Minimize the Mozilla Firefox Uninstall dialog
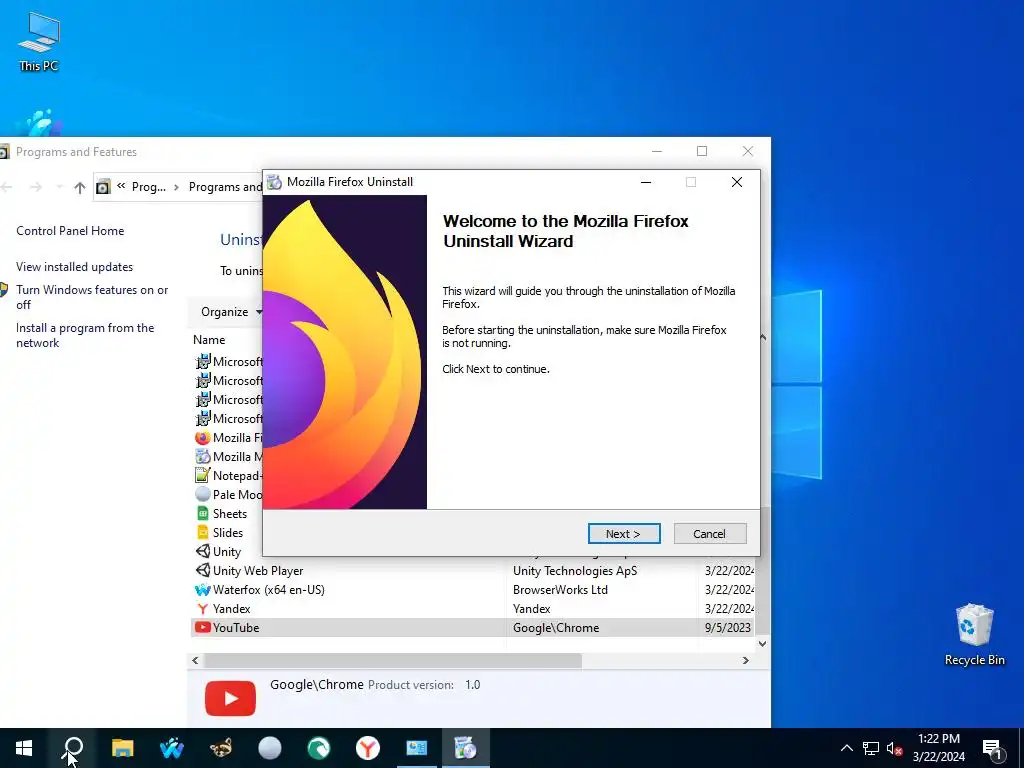1024x768 pixels. tap(646, 182)
